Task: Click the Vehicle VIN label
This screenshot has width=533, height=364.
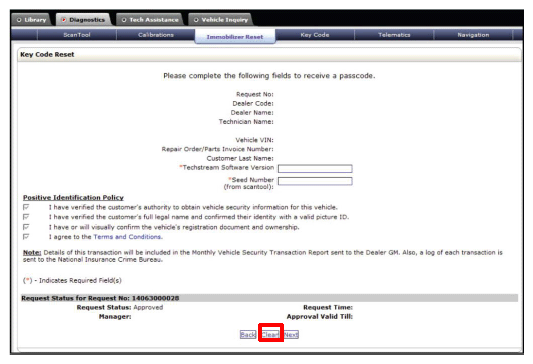Action: click(254, 140)
